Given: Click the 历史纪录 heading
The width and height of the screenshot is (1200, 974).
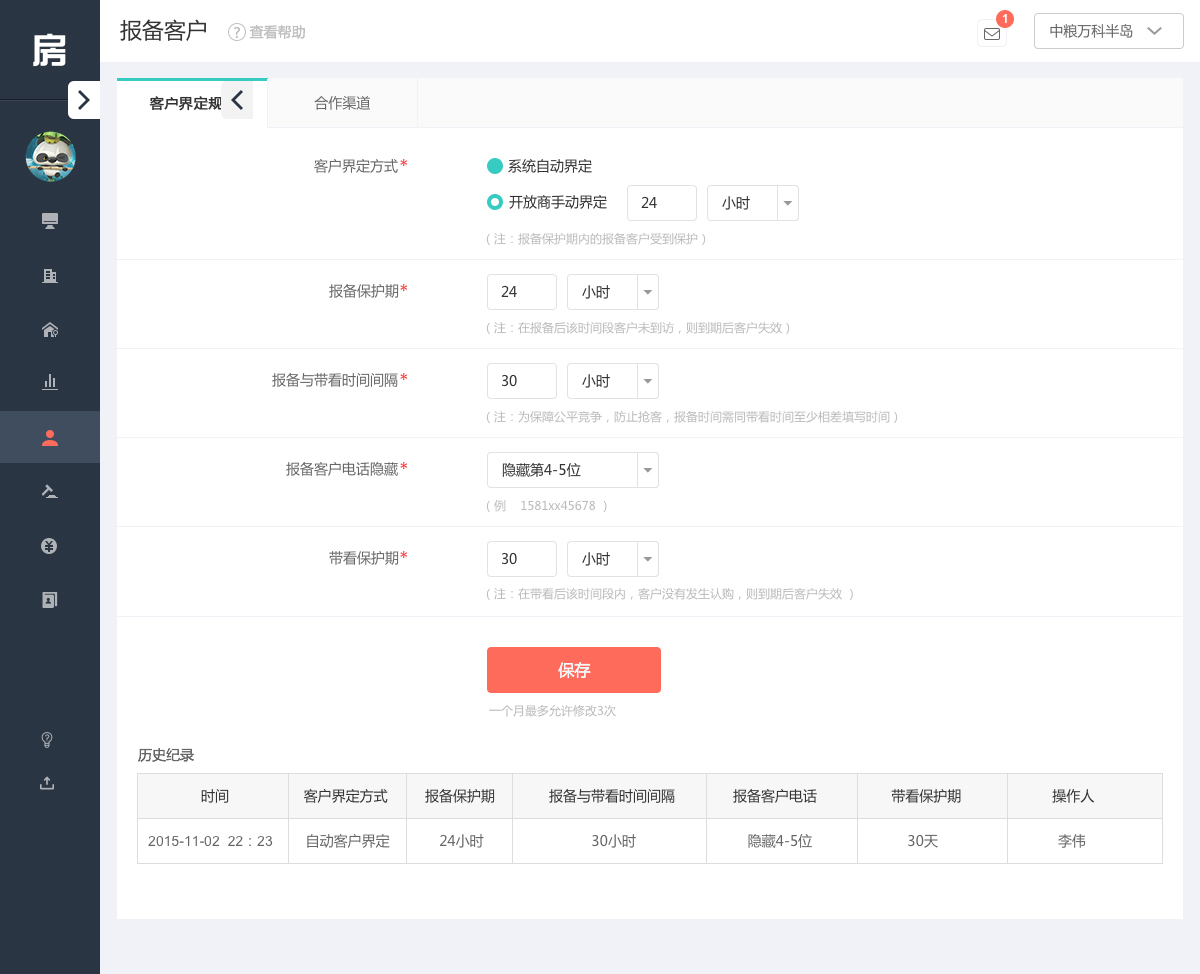Looking at the screenshot, I should point(166,755).
